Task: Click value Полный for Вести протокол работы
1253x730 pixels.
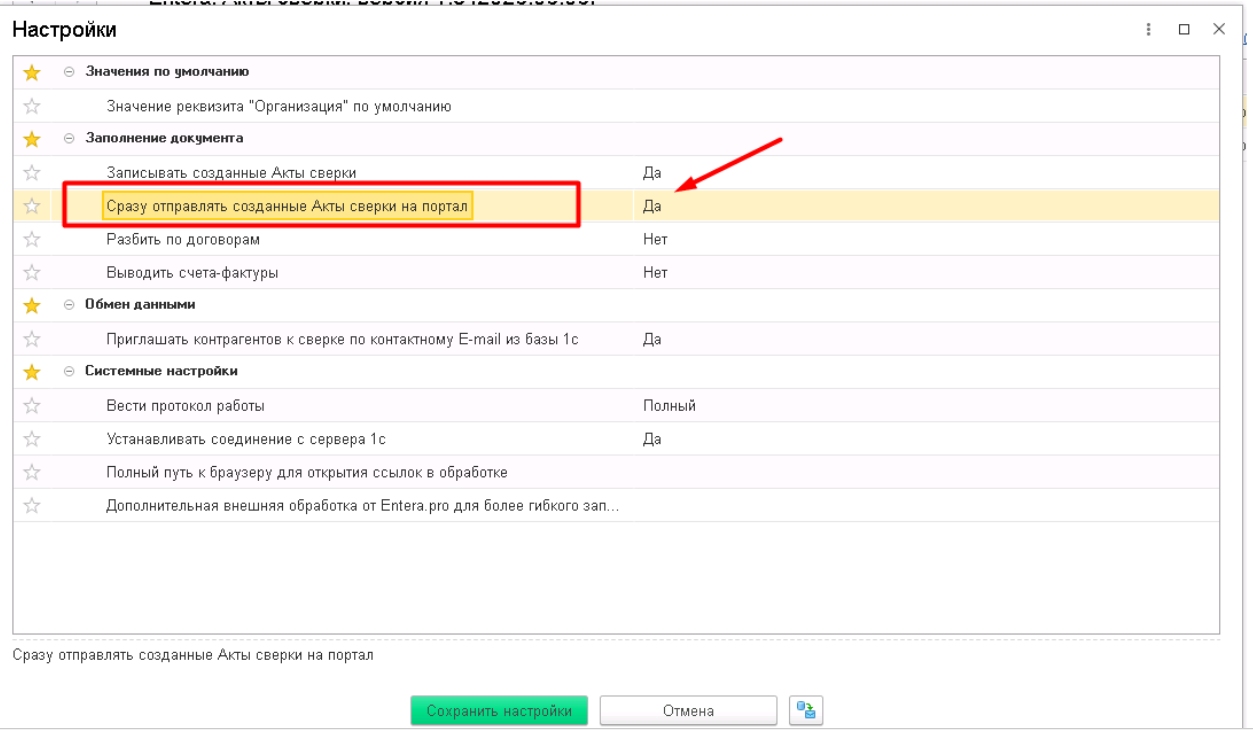Action: pos(669,406)
